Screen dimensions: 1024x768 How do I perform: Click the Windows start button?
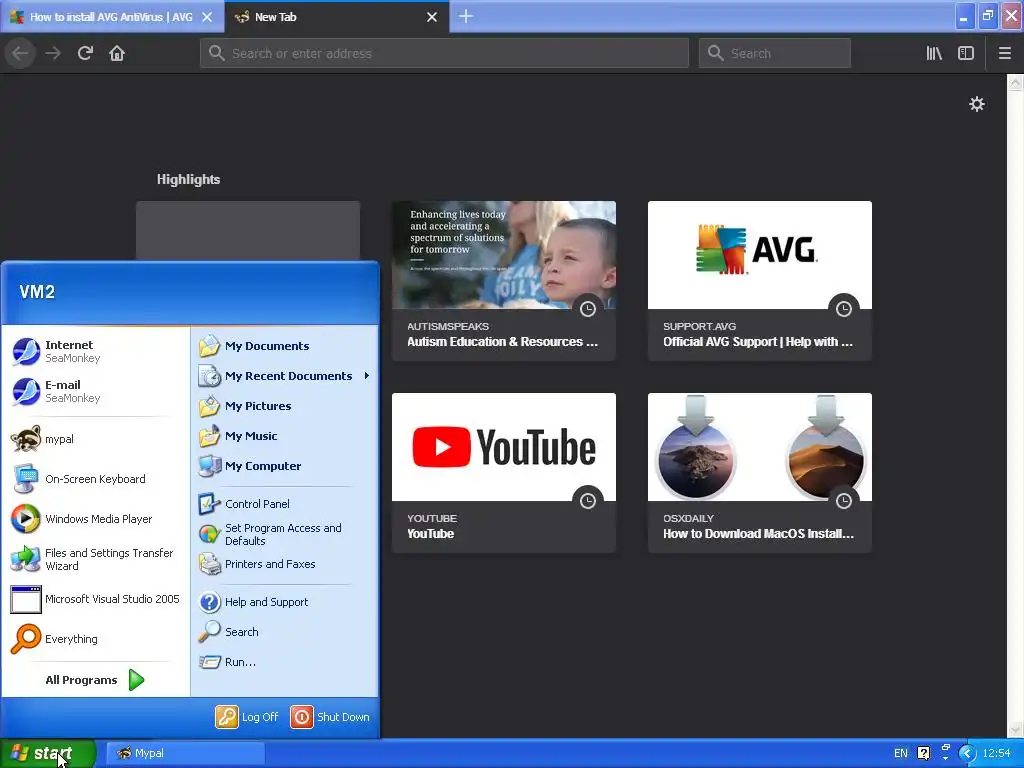click(48, 753)
